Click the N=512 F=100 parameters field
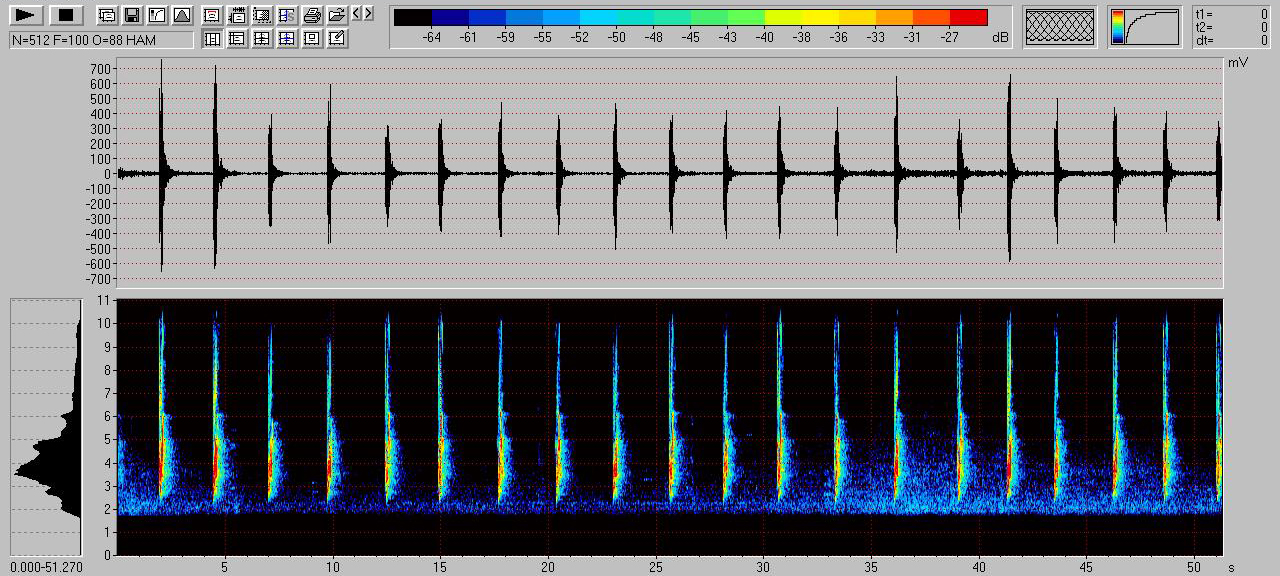Viewport: 1280px width, 576px height. 101,40
